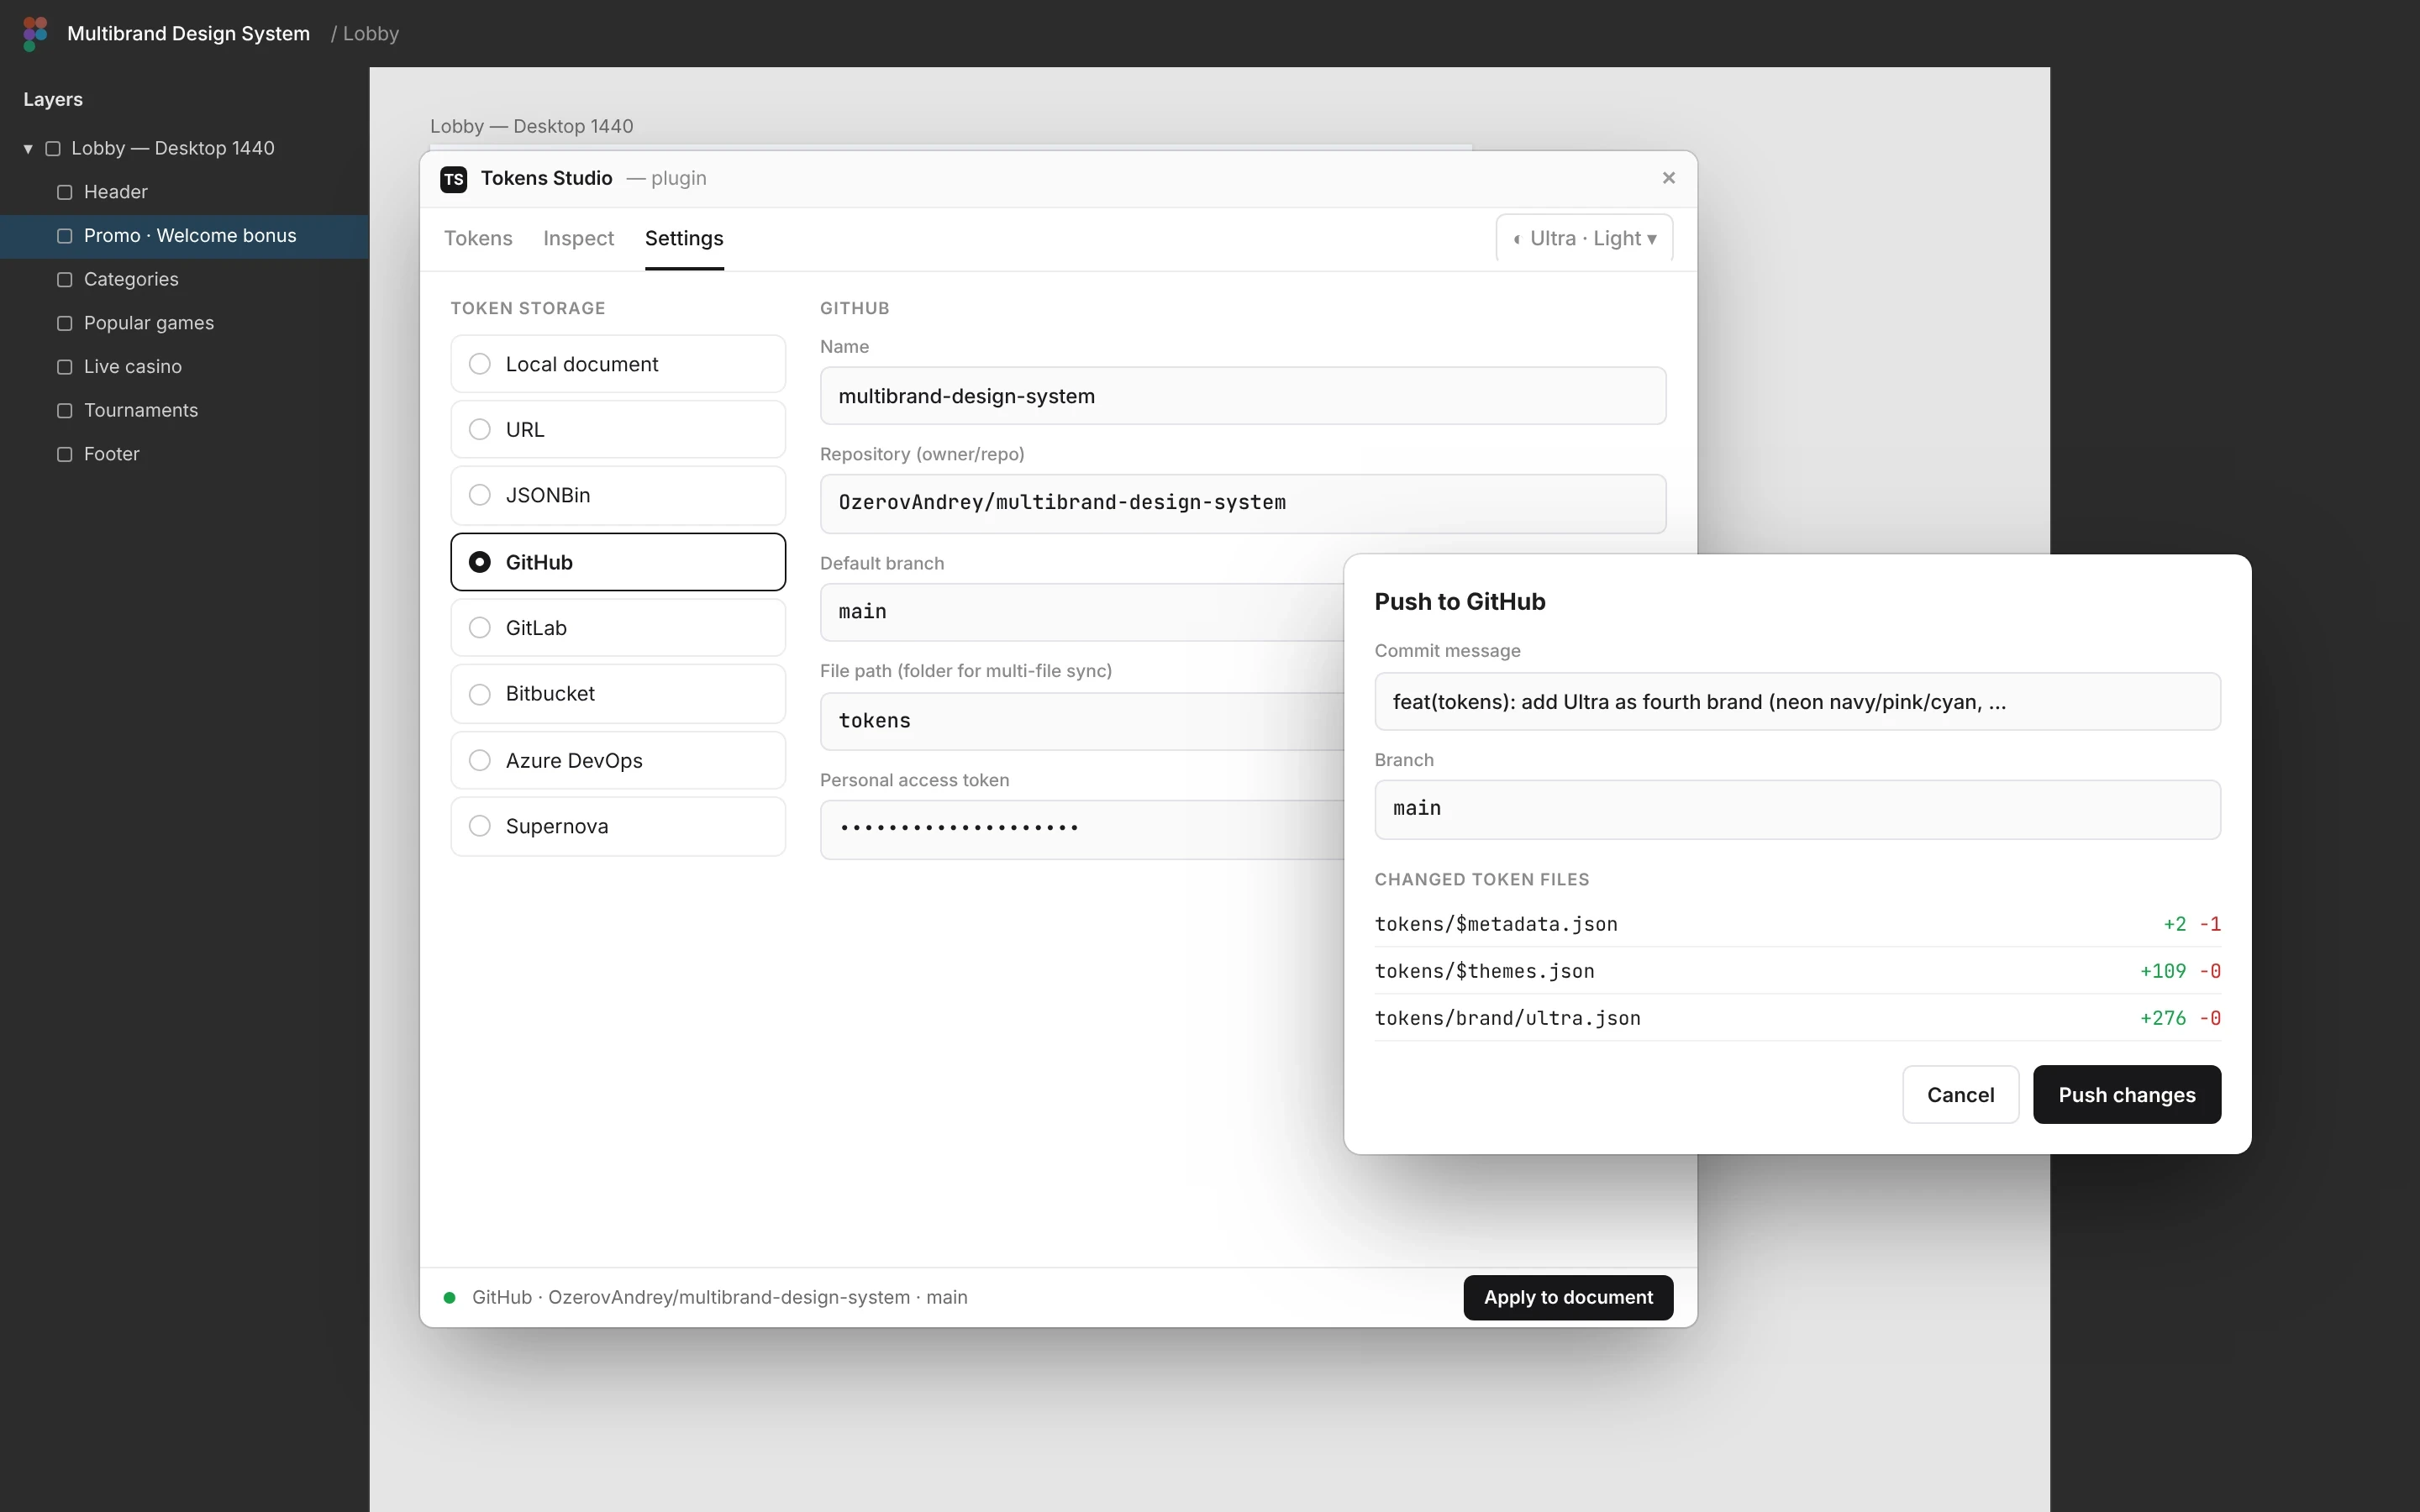Select URL token storage option
2420x1512 pixels.
click(x=618, y=430)
